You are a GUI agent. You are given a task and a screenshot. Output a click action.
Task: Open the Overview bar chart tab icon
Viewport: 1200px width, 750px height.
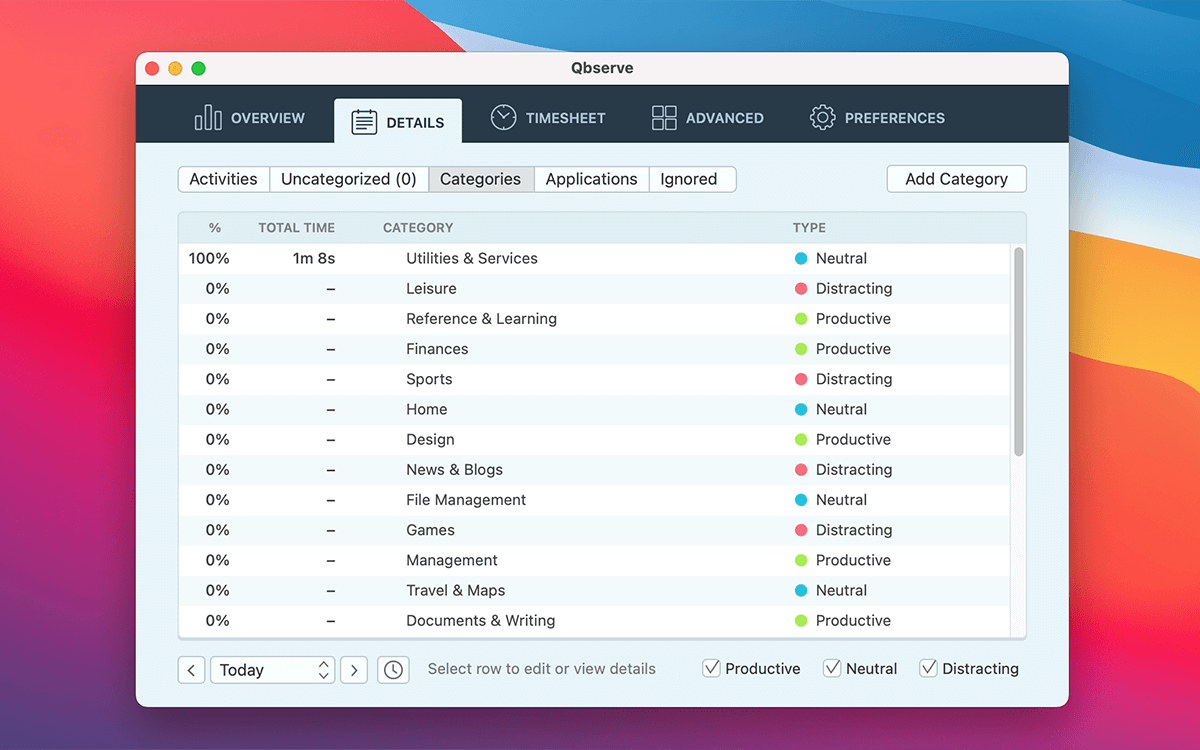point(208,118)
